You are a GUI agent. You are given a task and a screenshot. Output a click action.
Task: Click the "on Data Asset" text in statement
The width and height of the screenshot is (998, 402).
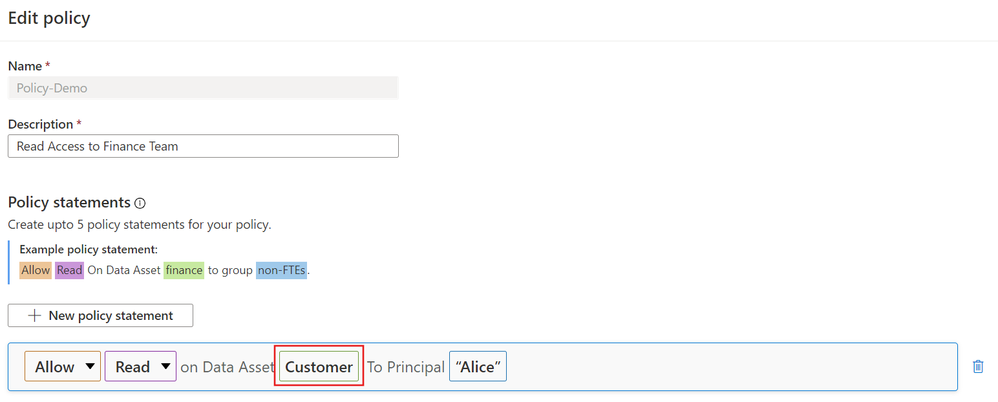click(x=227, y=367)
